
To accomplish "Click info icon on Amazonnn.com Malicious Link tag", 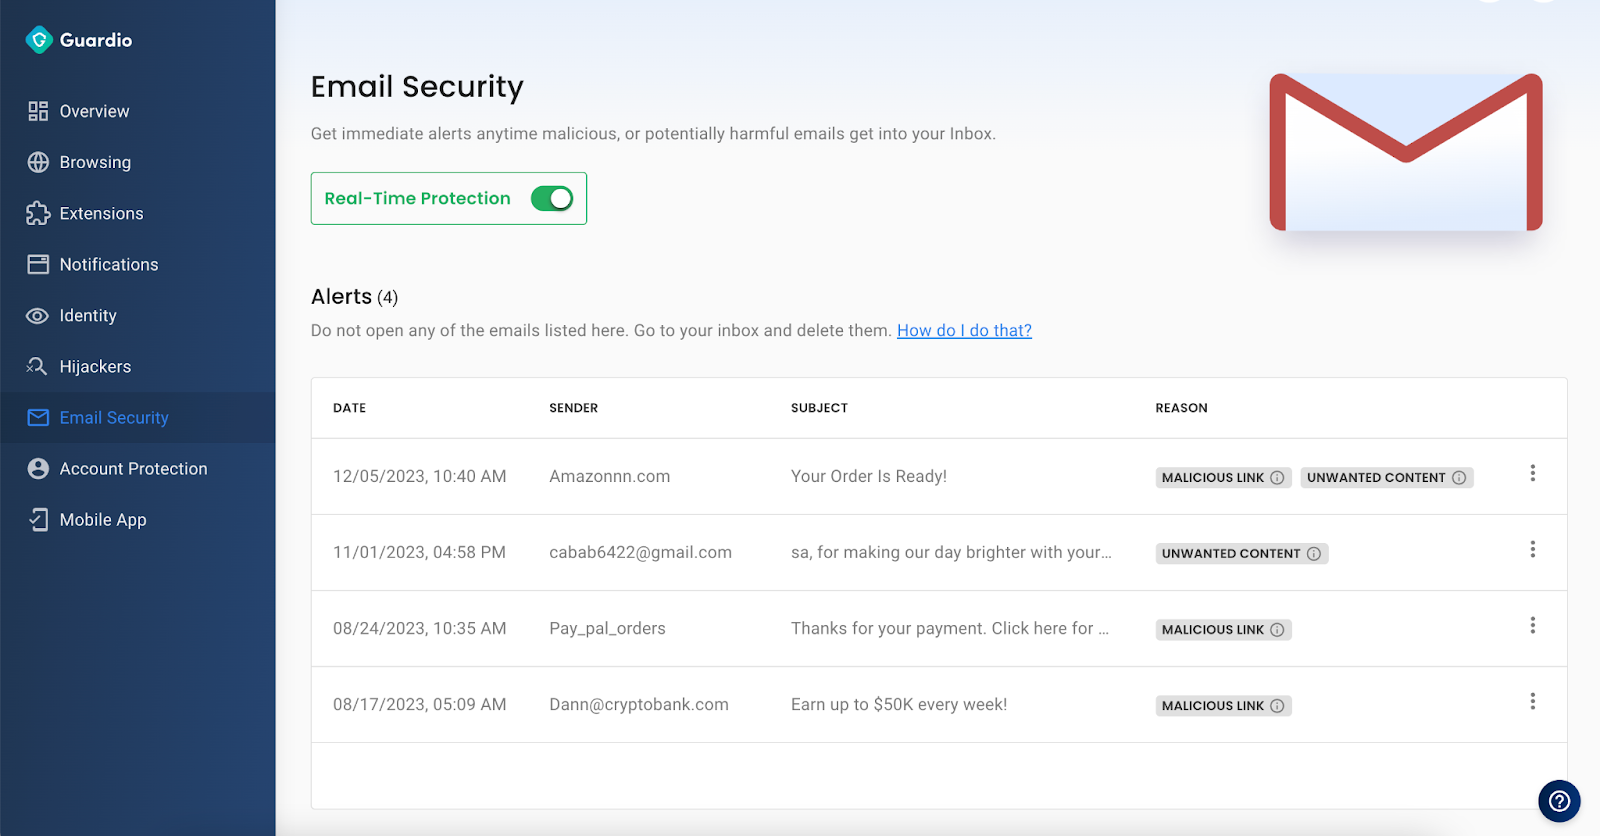I will 1277,478.
